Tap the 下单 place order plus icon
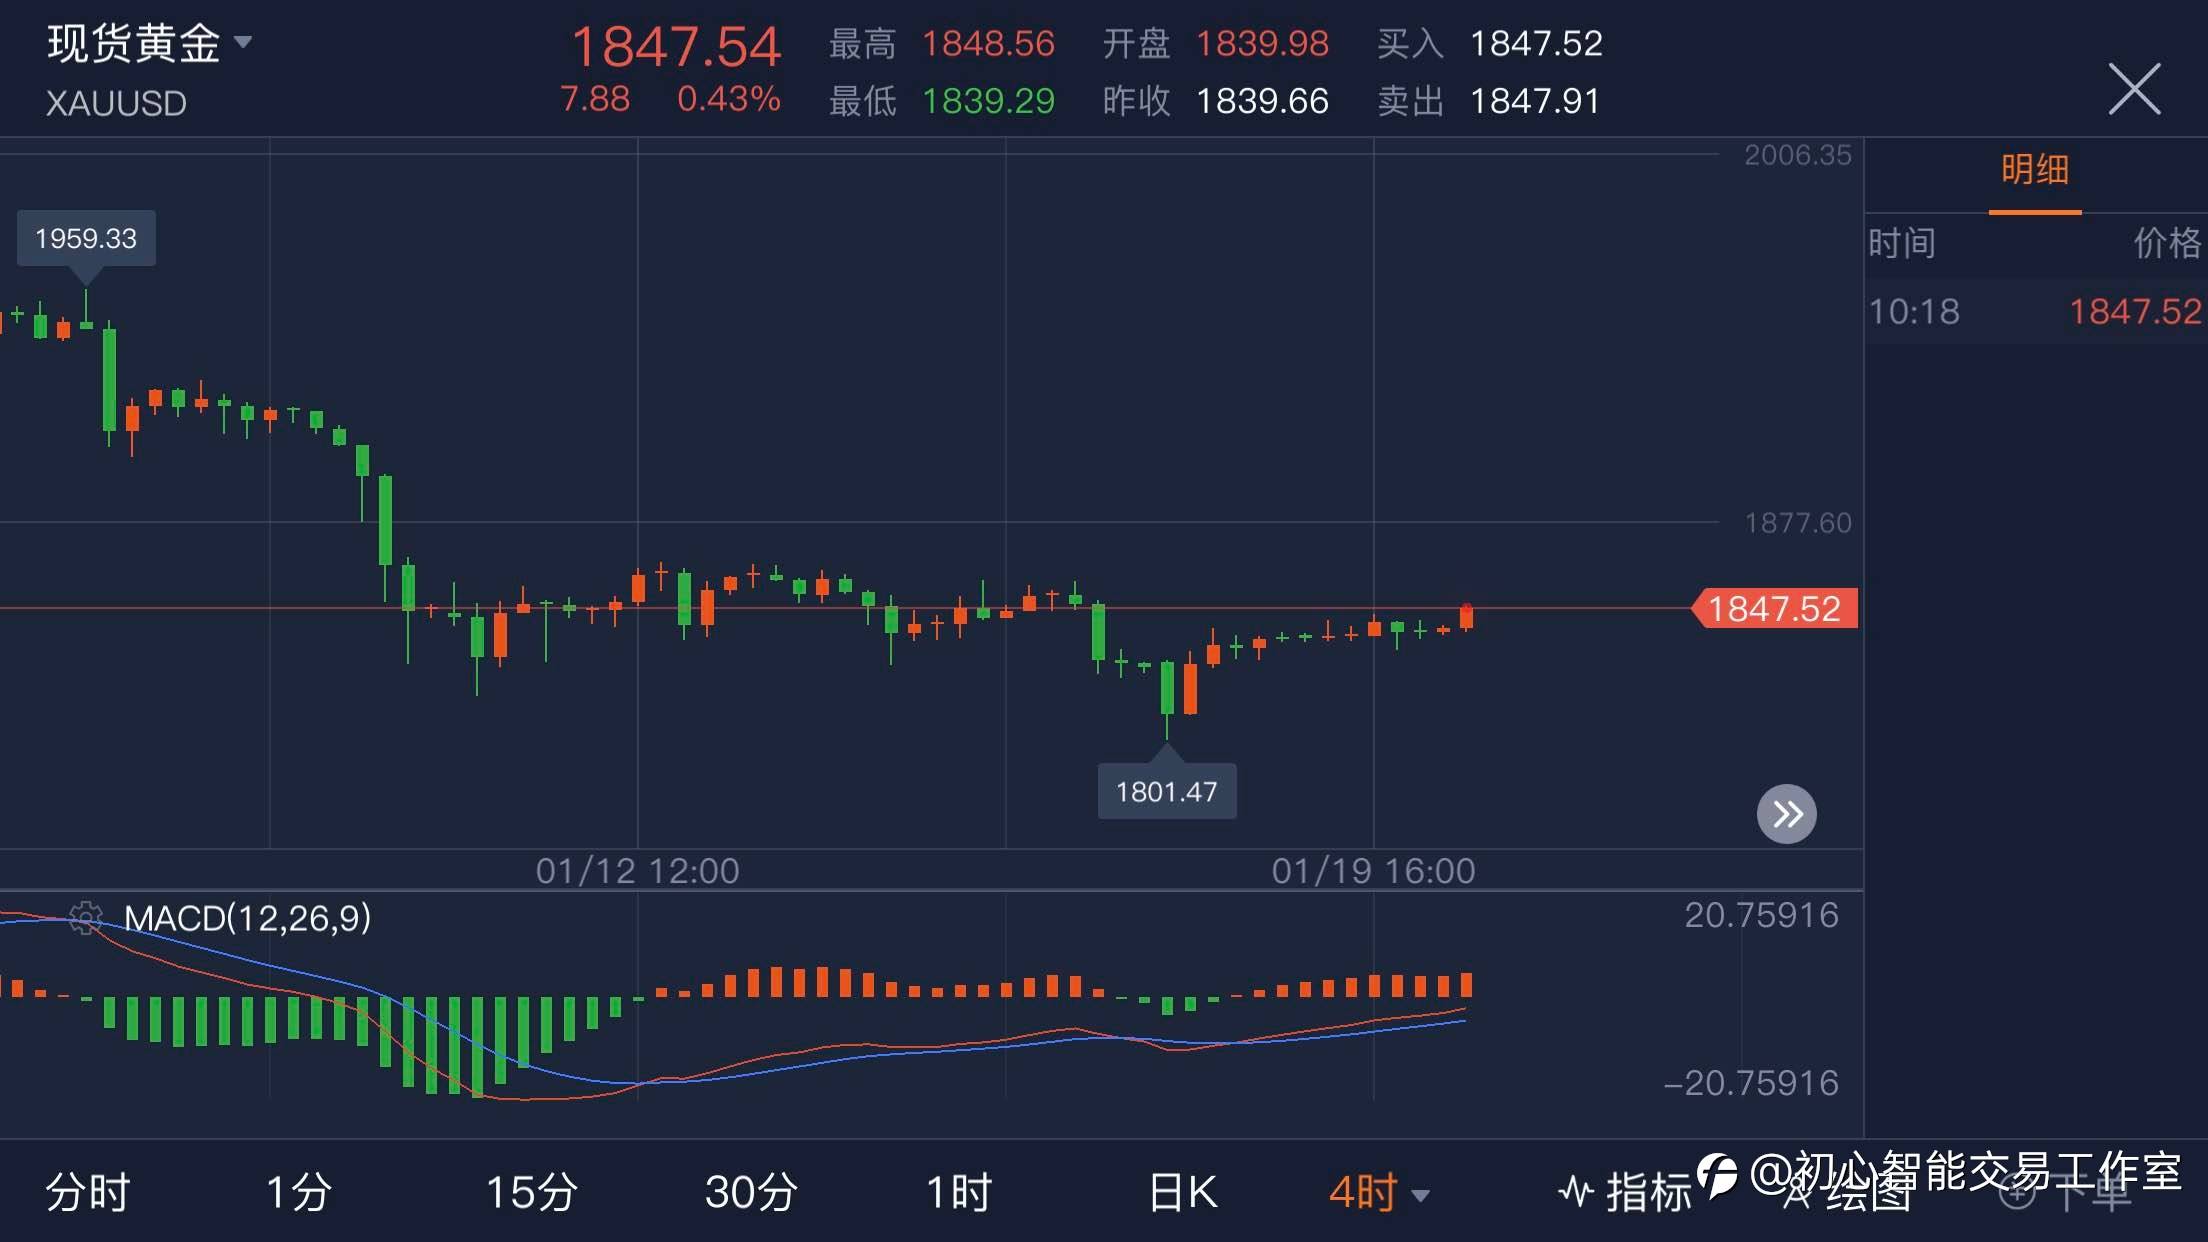The width and height of the screenshot is (2208, 1242). 2017,1192
